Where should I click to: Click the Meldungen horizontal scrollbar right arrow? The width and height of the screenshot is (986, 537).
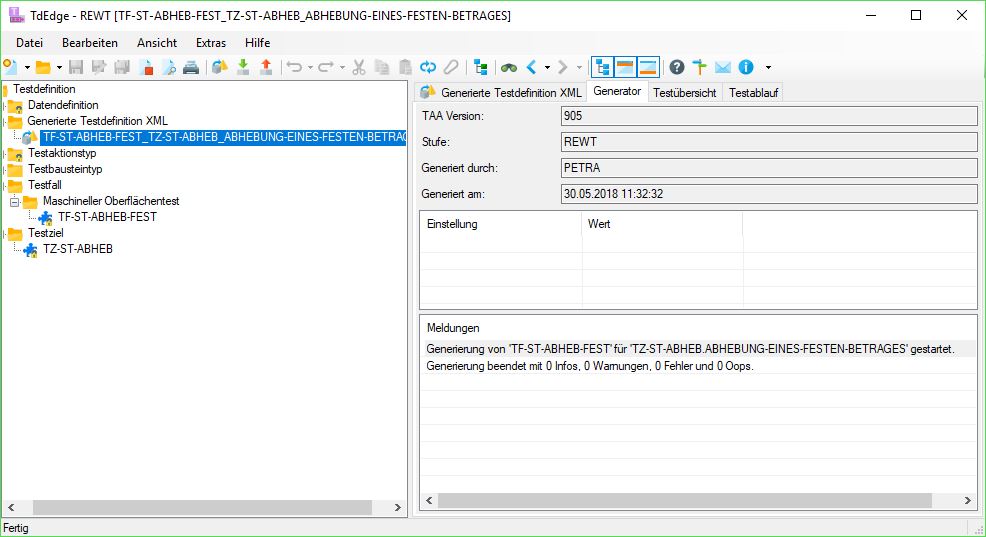coord(968,501)
